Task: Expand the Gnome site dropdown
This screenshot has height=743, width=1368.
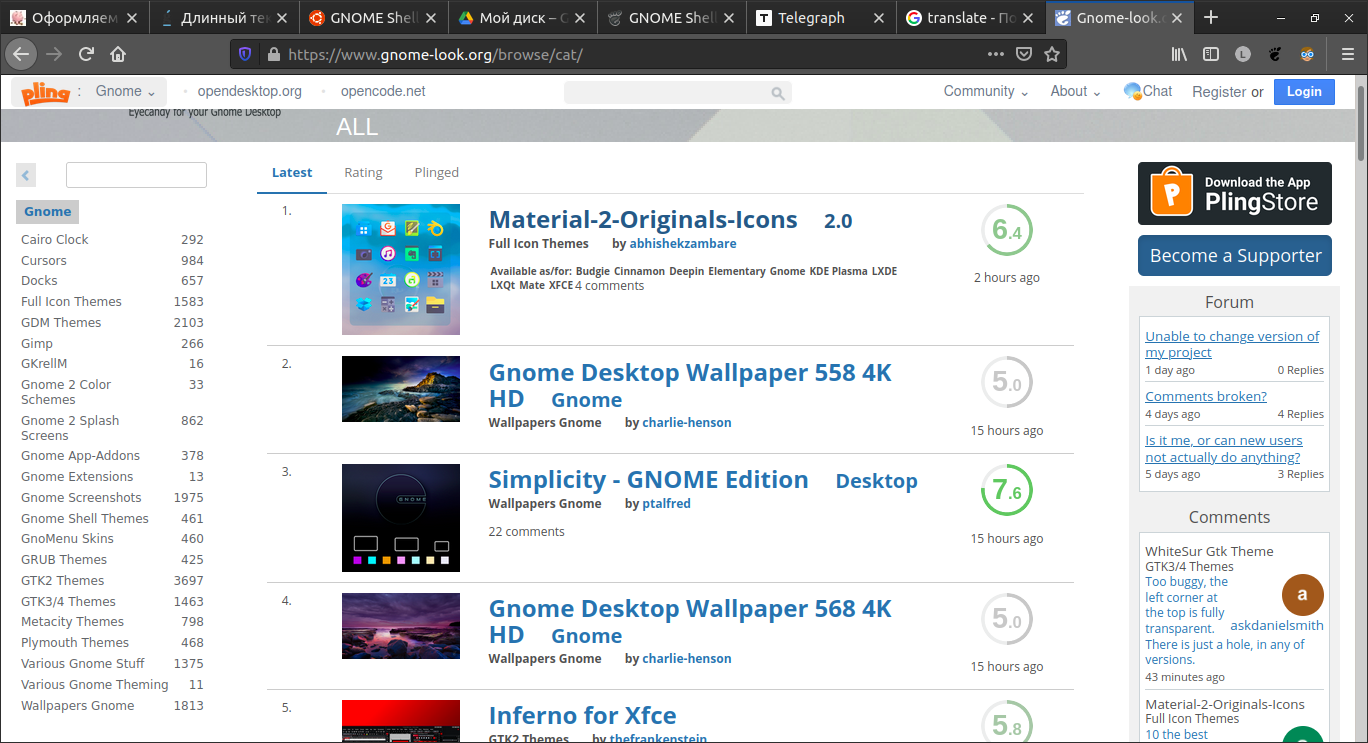Action: (x=125, y=91)
